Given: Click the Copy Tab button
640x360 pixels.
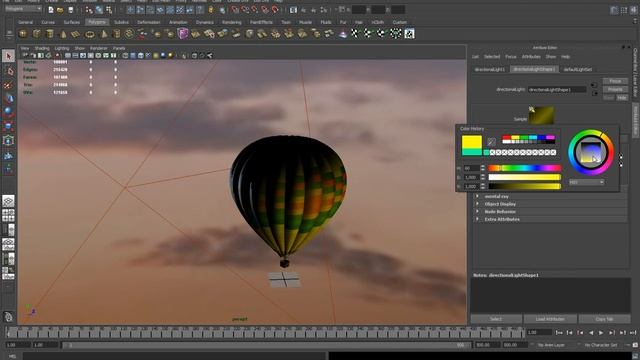Looking at the screenshot, I should pos(604,319).
